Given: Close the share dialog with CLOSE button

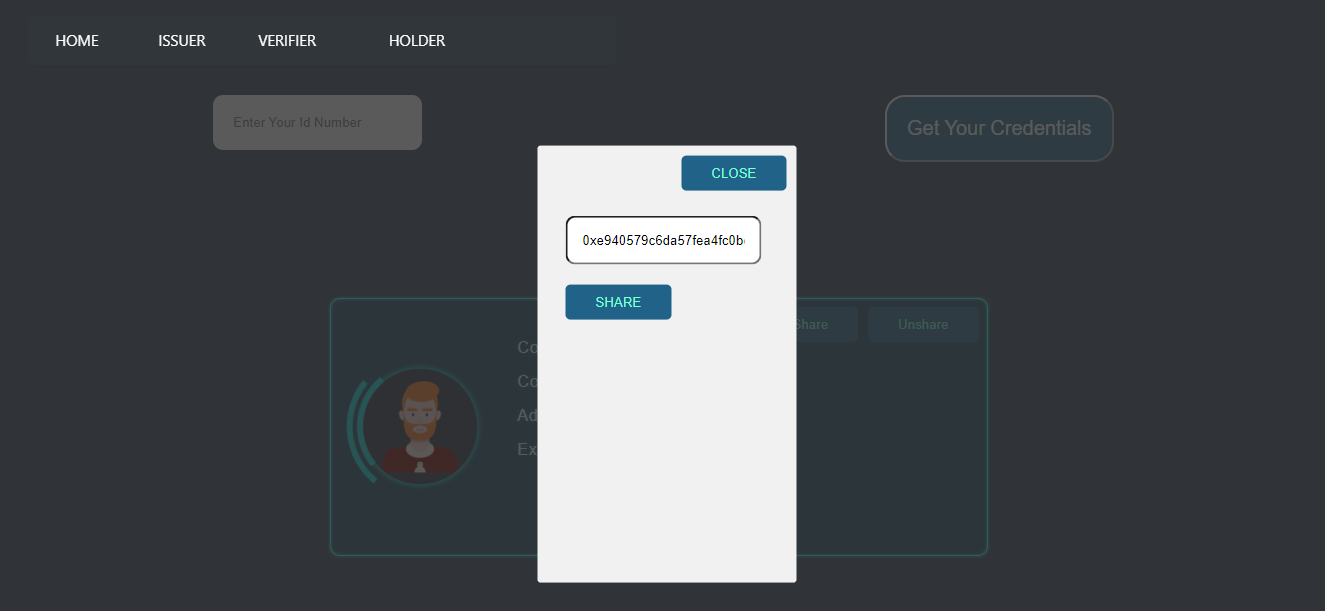Looking at the screenshot, I should pos(733,173).
